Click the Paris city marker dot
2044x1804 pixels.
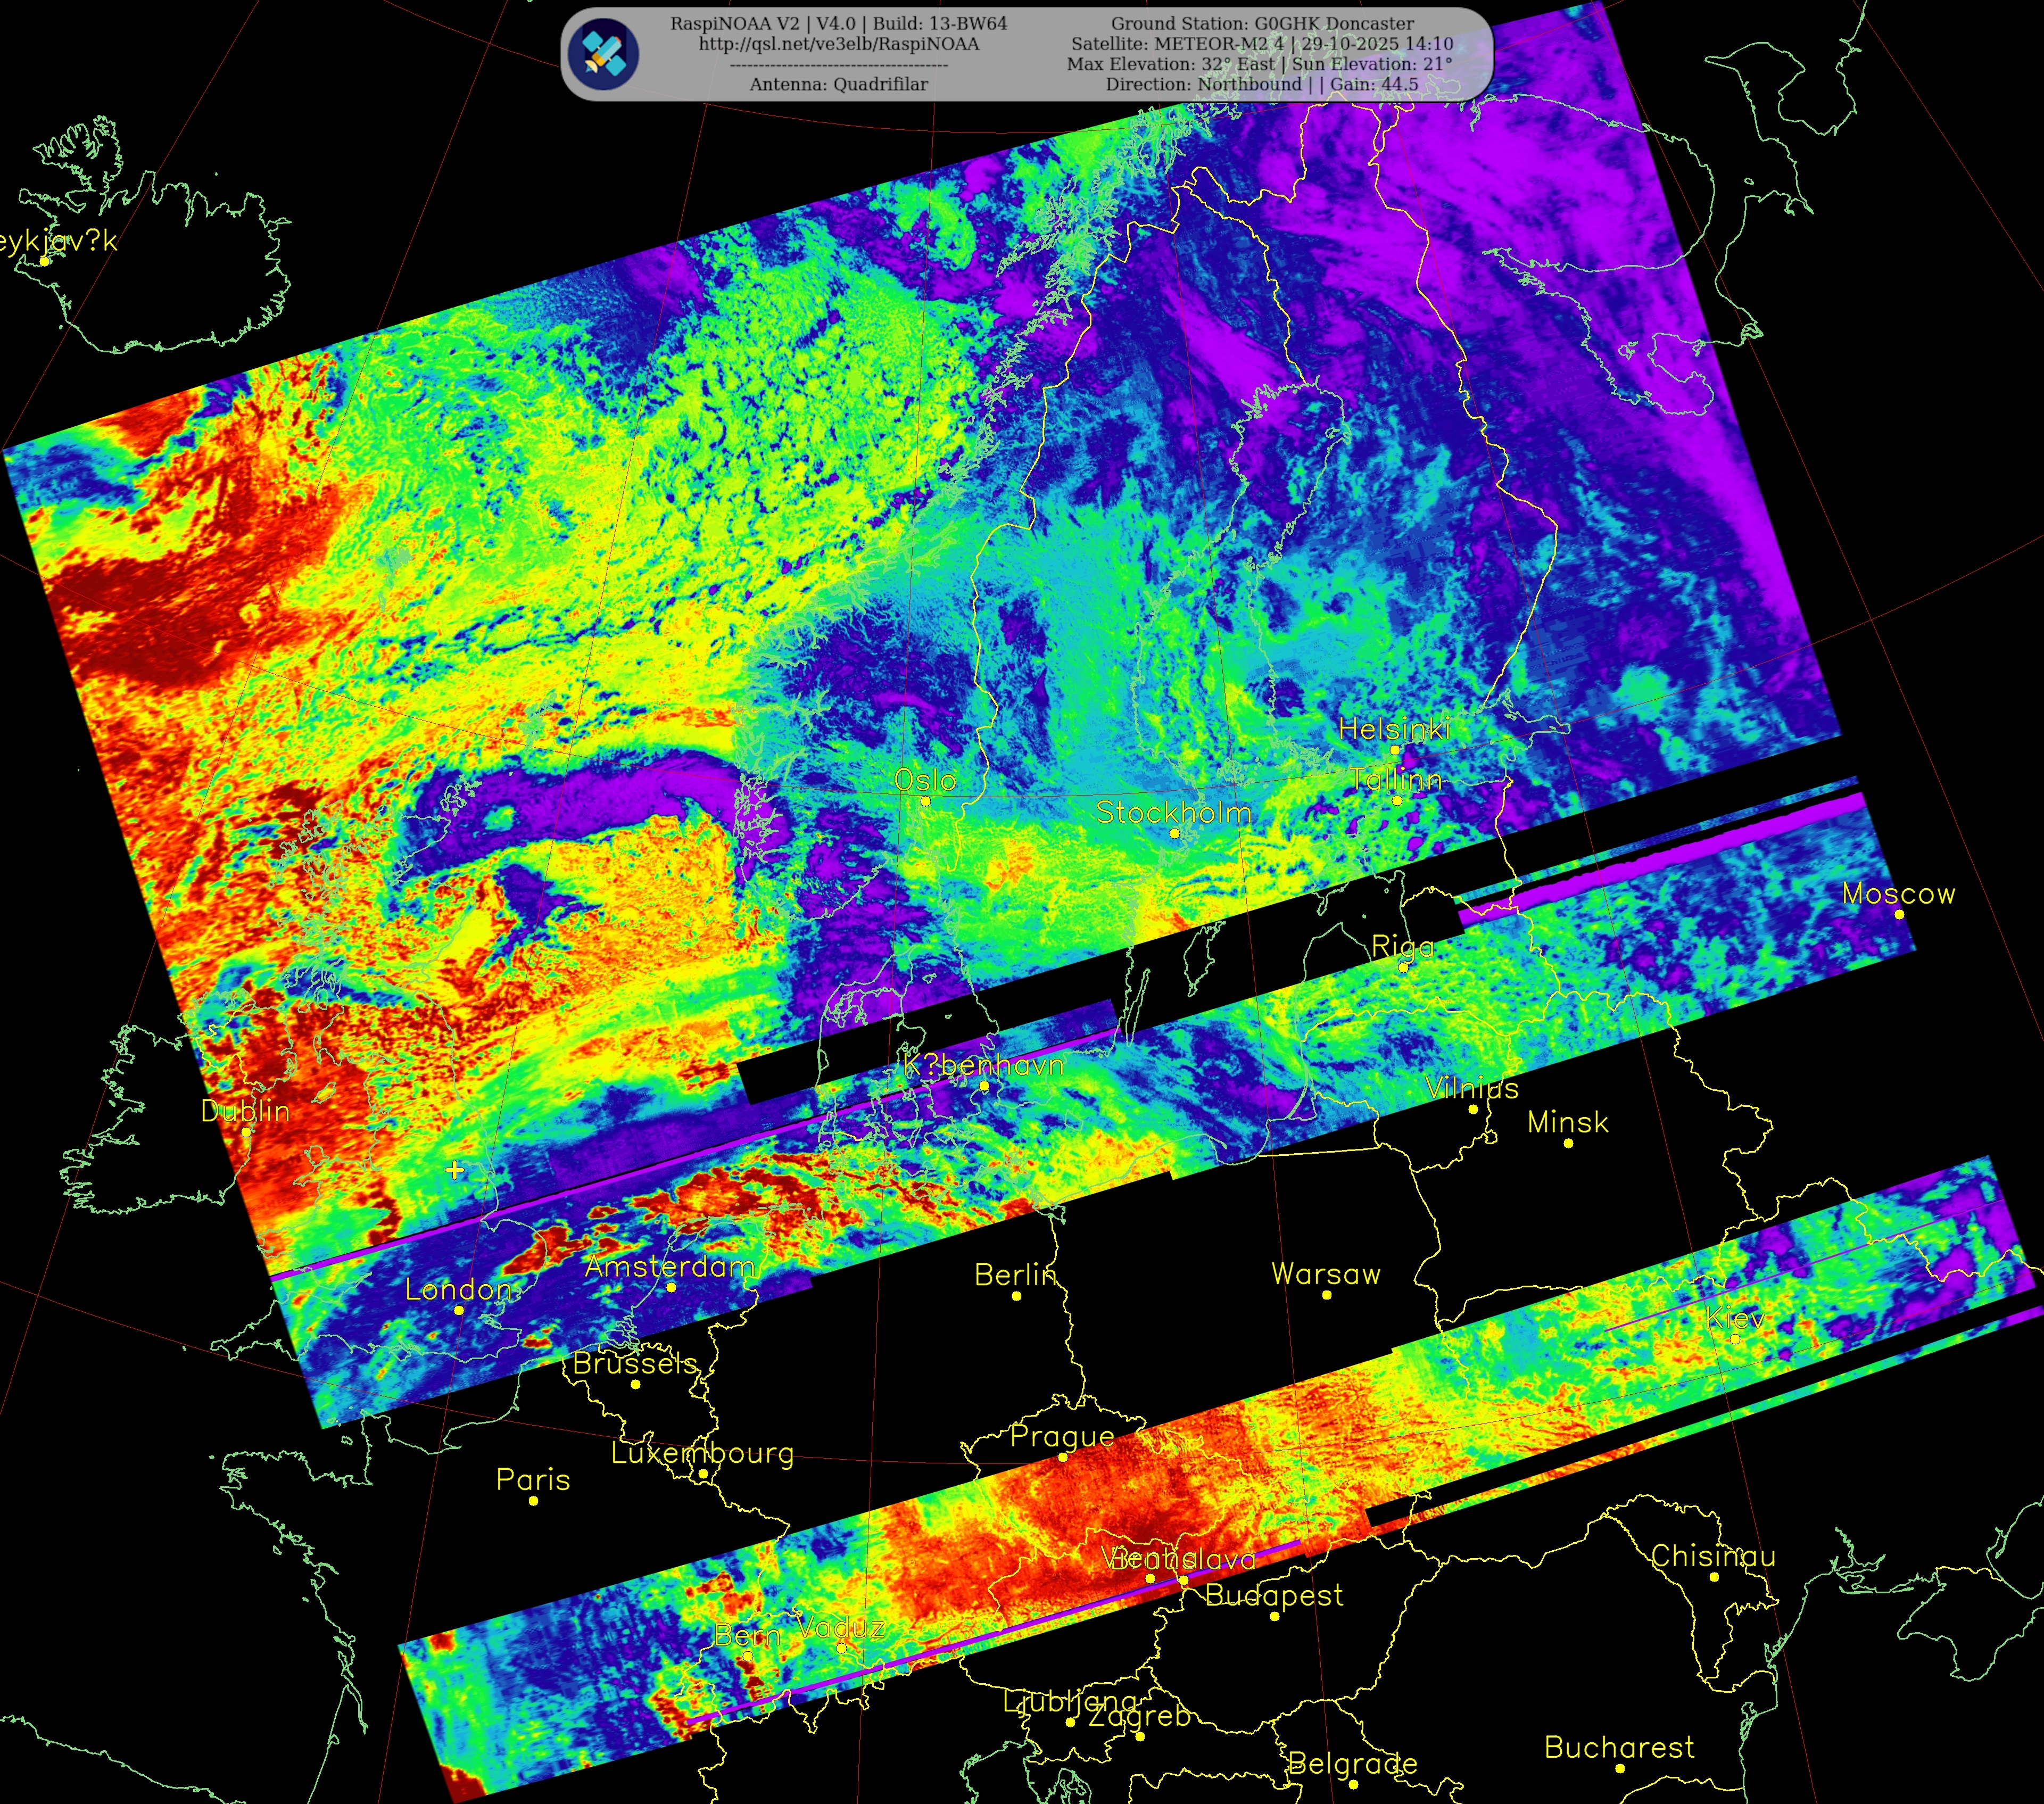[533, 1500]
